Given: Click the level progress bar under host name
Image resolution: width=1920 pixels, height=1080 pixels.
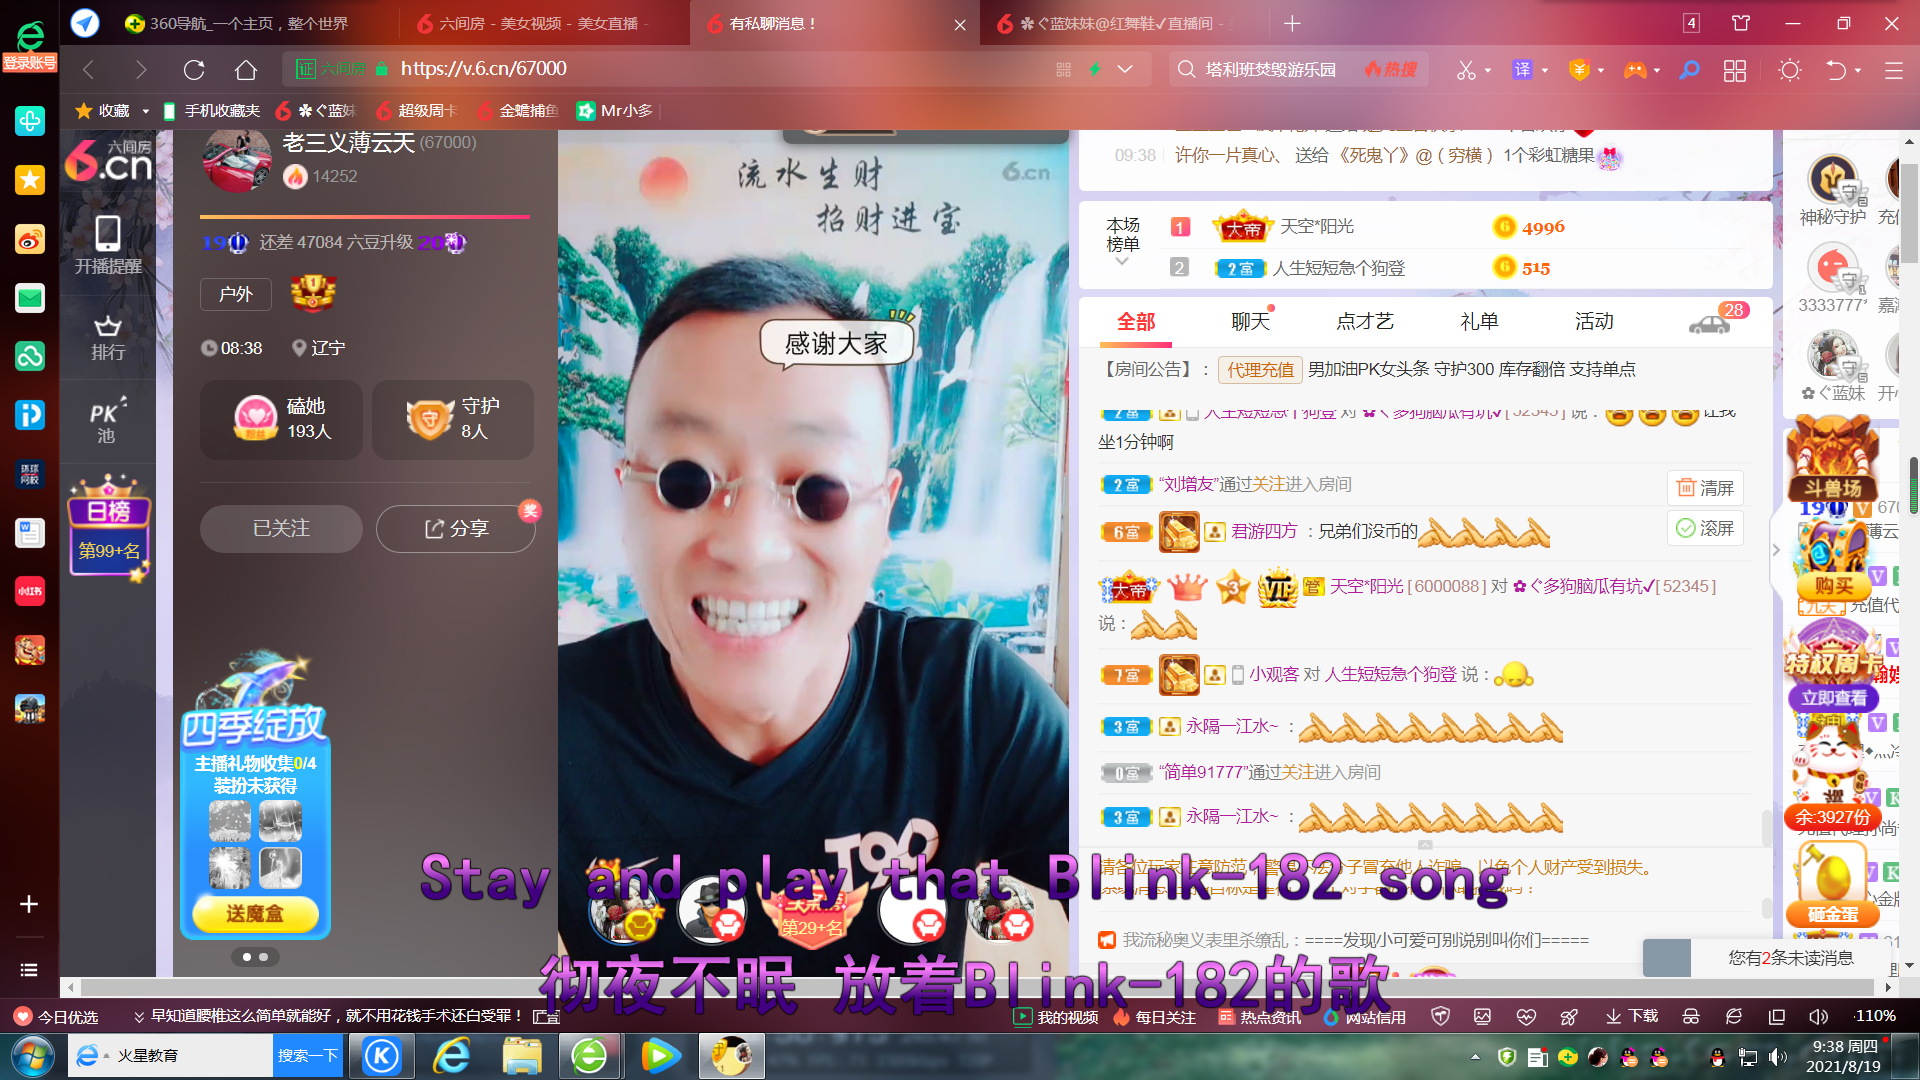Looking at the screenshot, I should 364,216.
